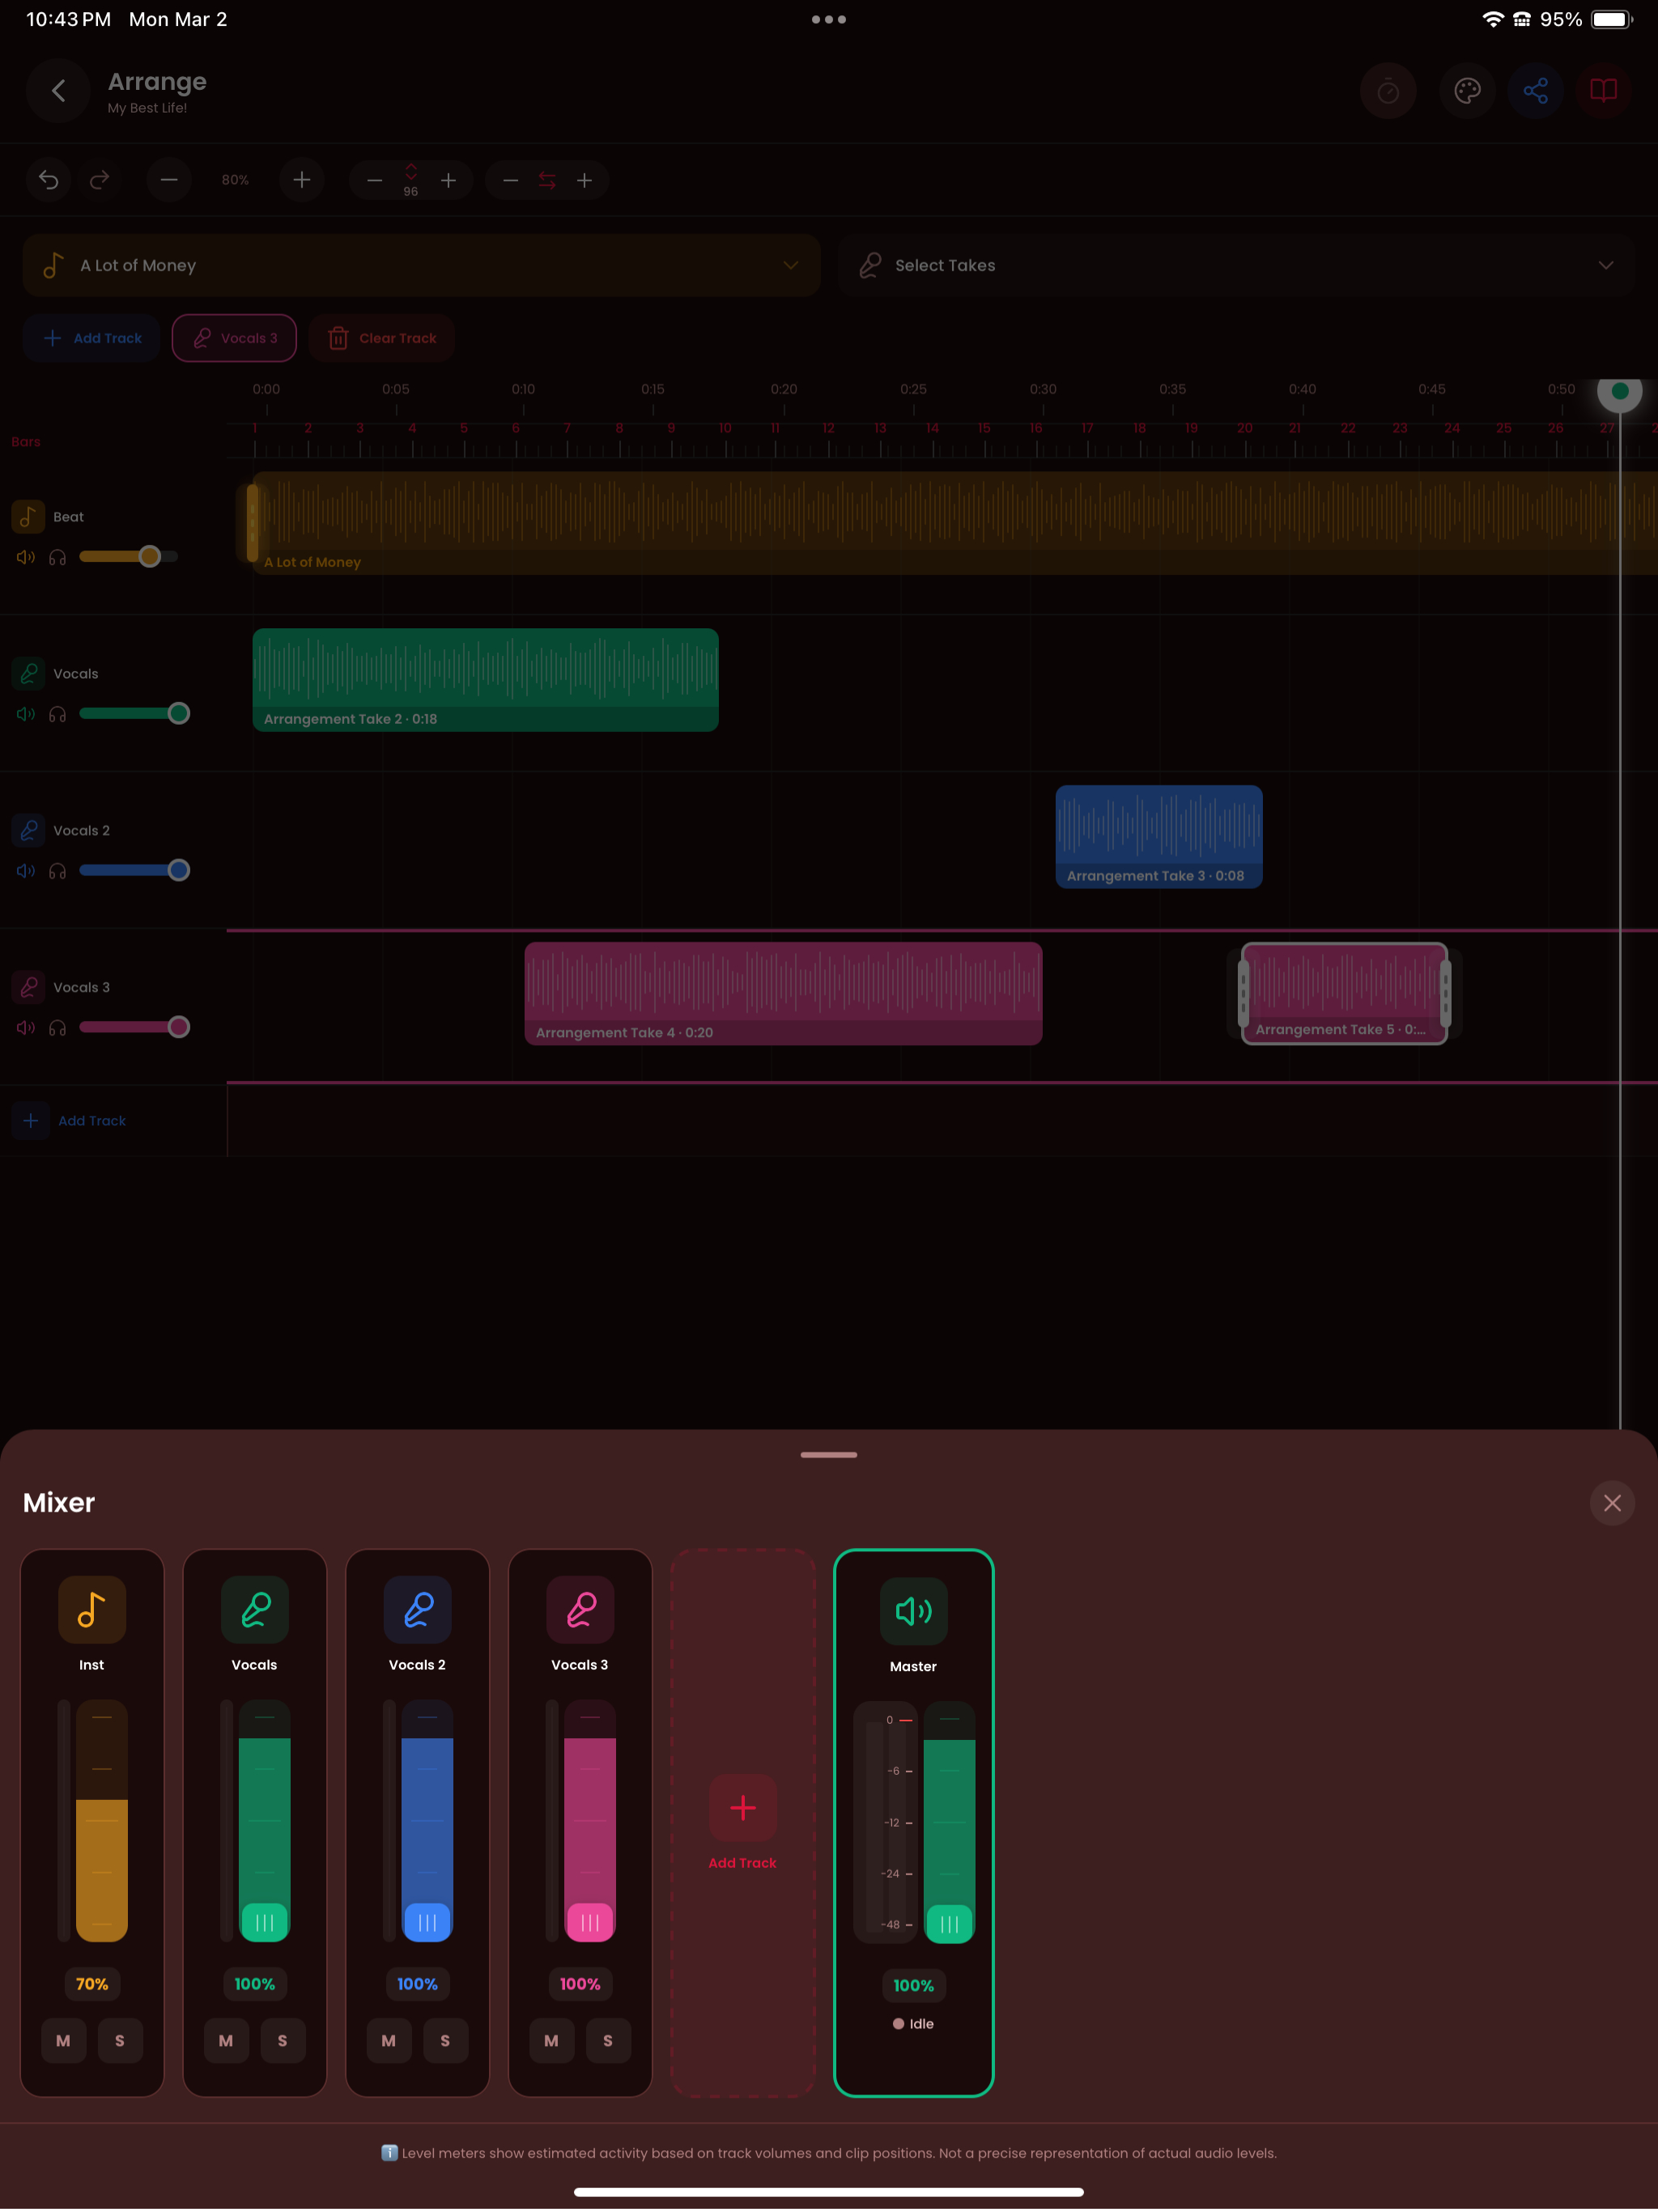This screenshot has width=1658, height=2212.
Task: Solo the Beat track with headphones icon
Action: [x=58, y=557]
